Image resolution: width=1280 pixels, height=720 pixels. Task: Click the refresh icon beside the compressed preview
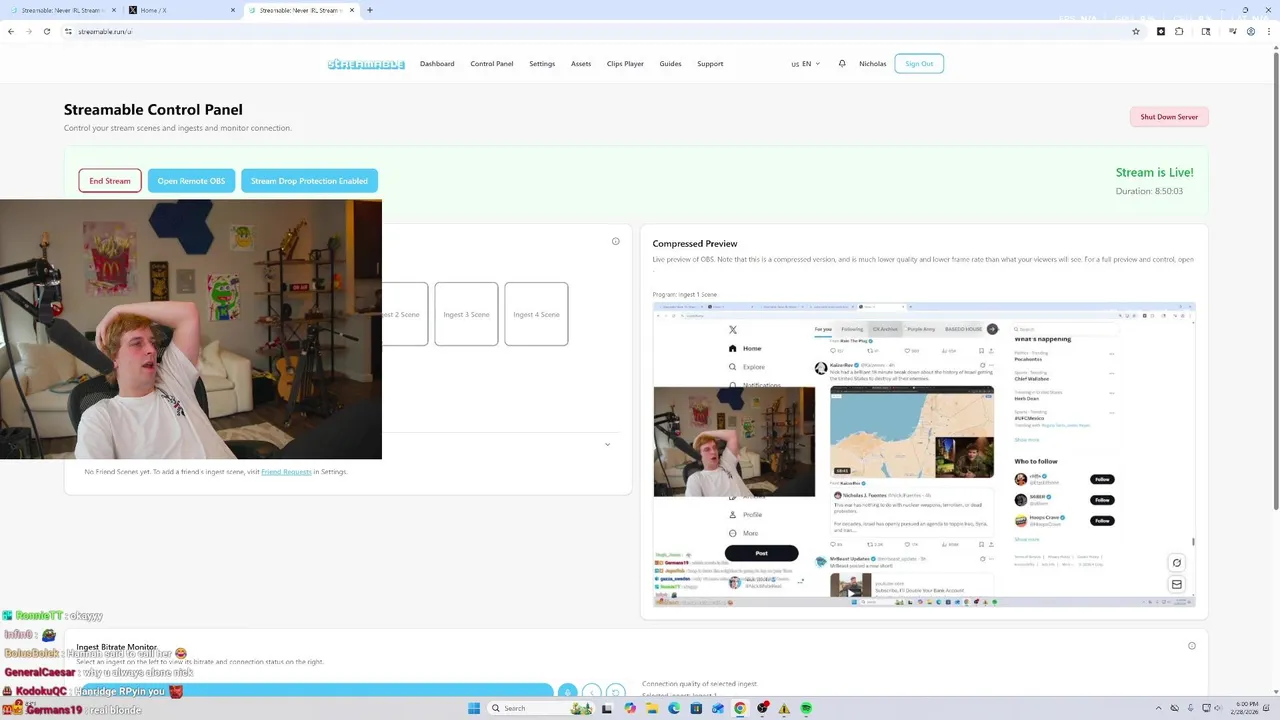click(1177, 563)
